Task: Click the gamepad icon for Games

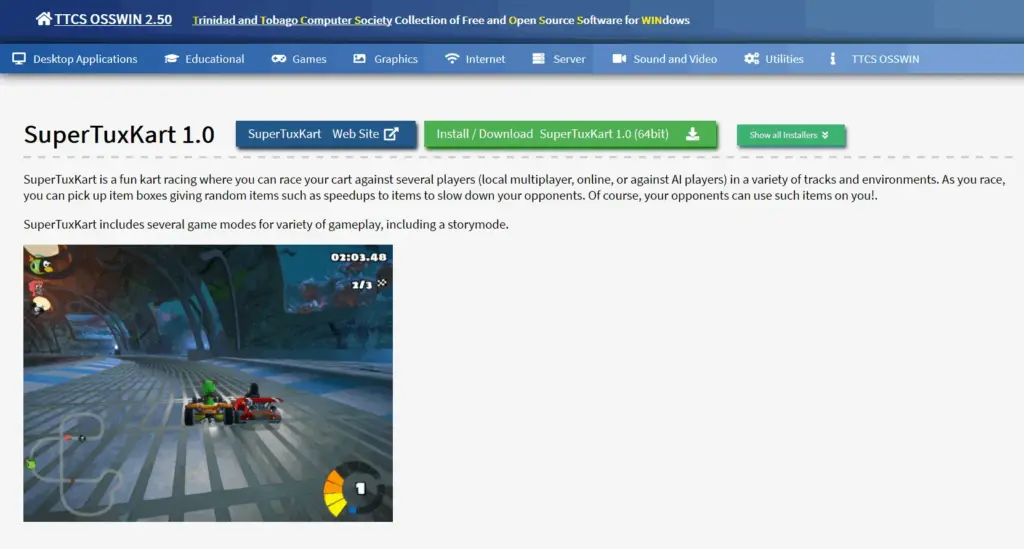Action: [x=279, y=59]
